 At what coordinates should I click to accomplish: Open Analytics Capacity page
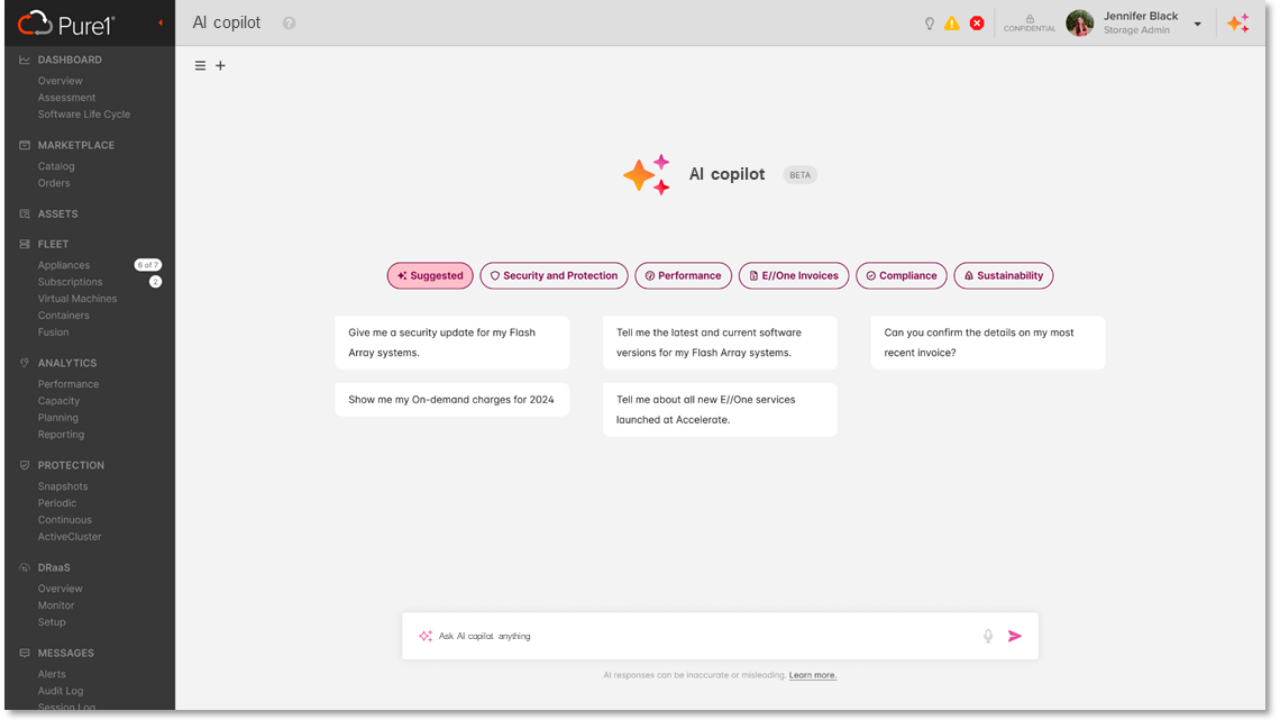point(59,401)
